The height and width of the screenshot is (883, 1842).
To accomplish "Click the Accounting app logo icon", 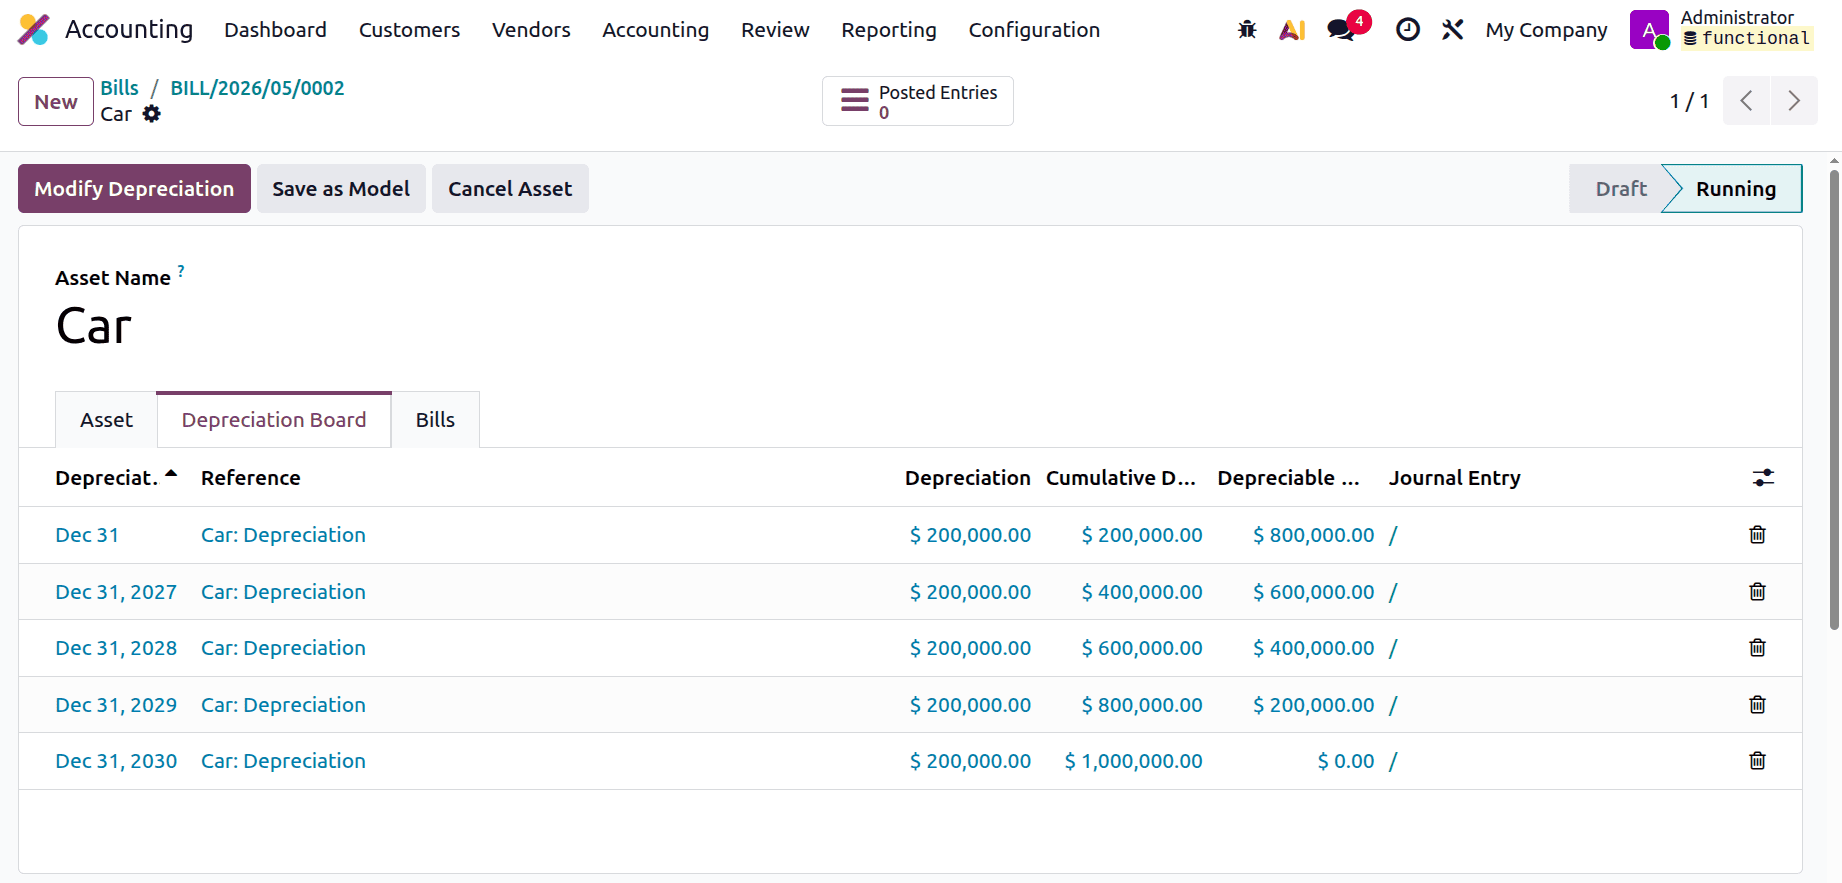I will (33, 30).
